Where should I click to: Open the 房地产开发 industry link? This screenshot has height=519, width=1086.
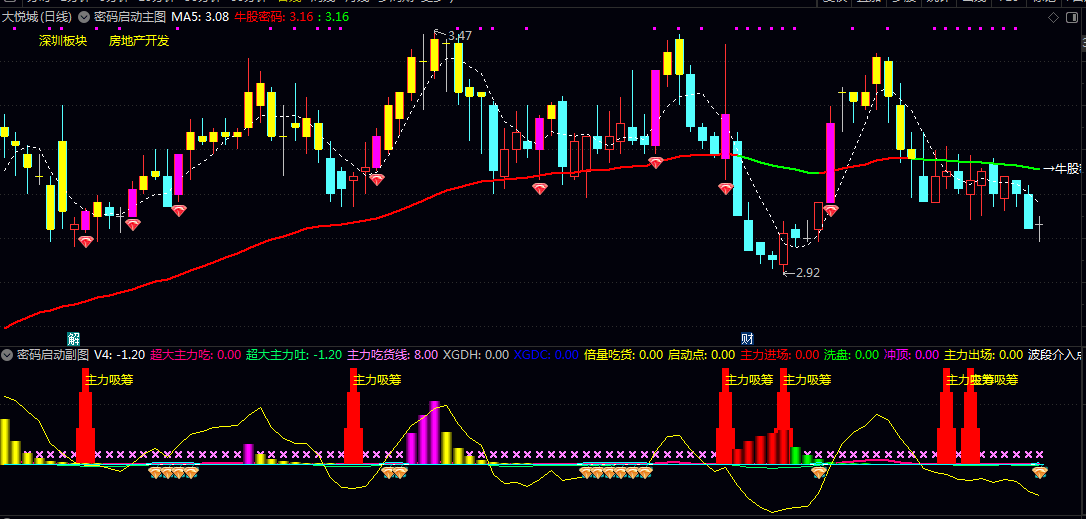coord(139,41)
